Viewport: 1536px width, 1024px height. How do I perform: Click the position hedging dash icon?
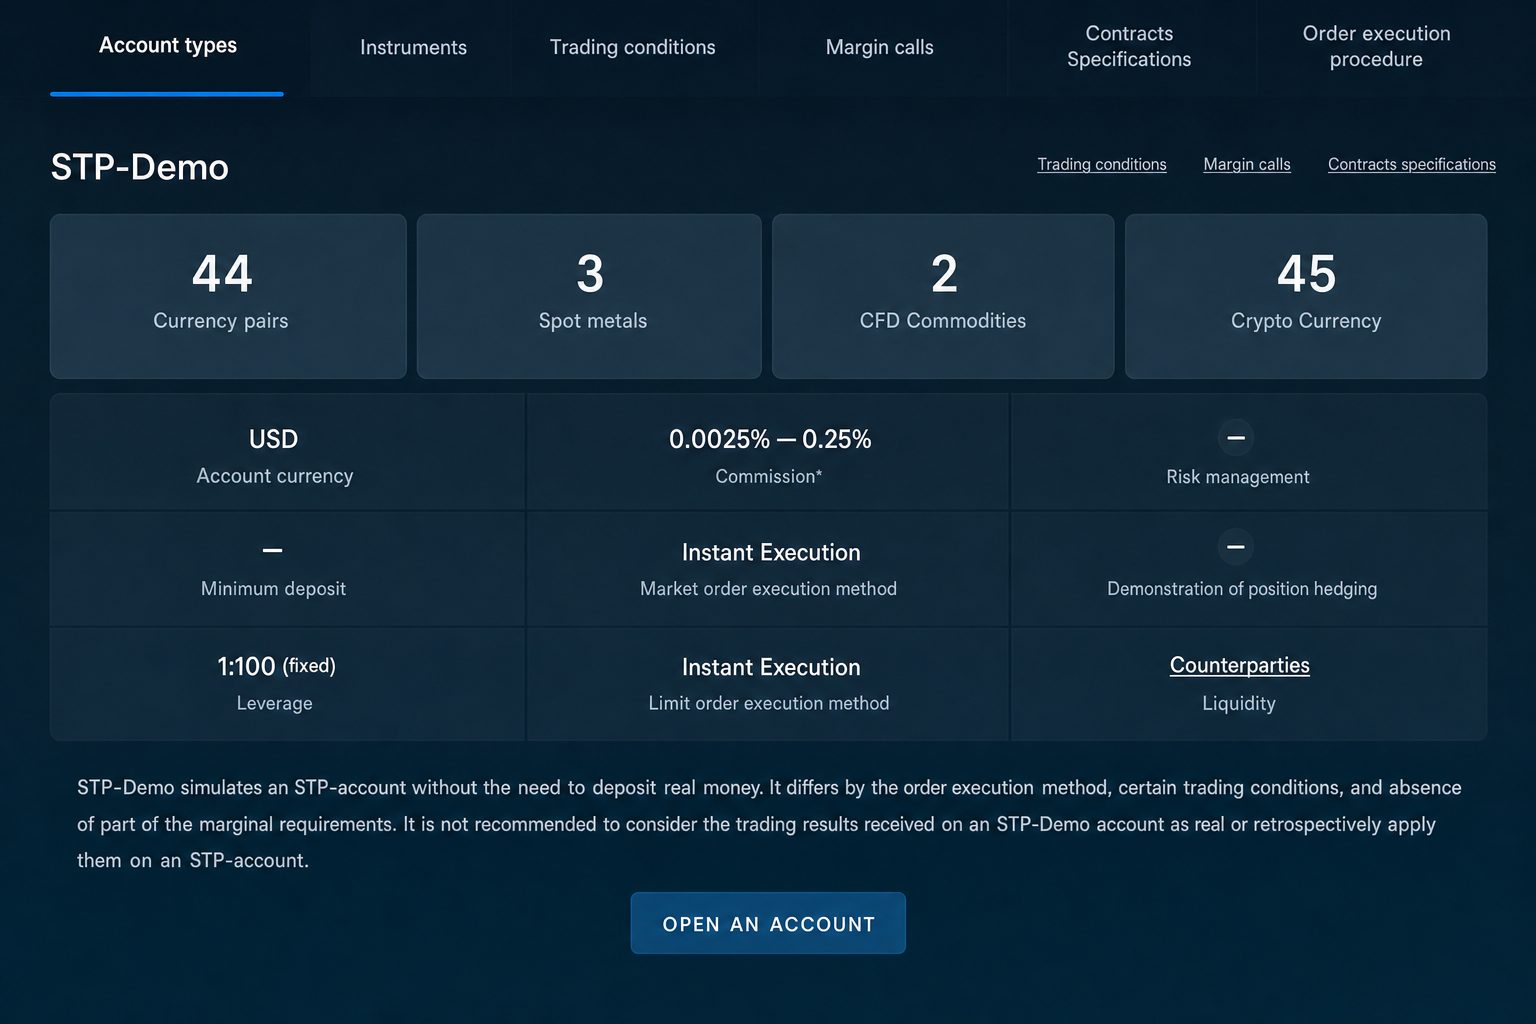(x=1236, y=546)
